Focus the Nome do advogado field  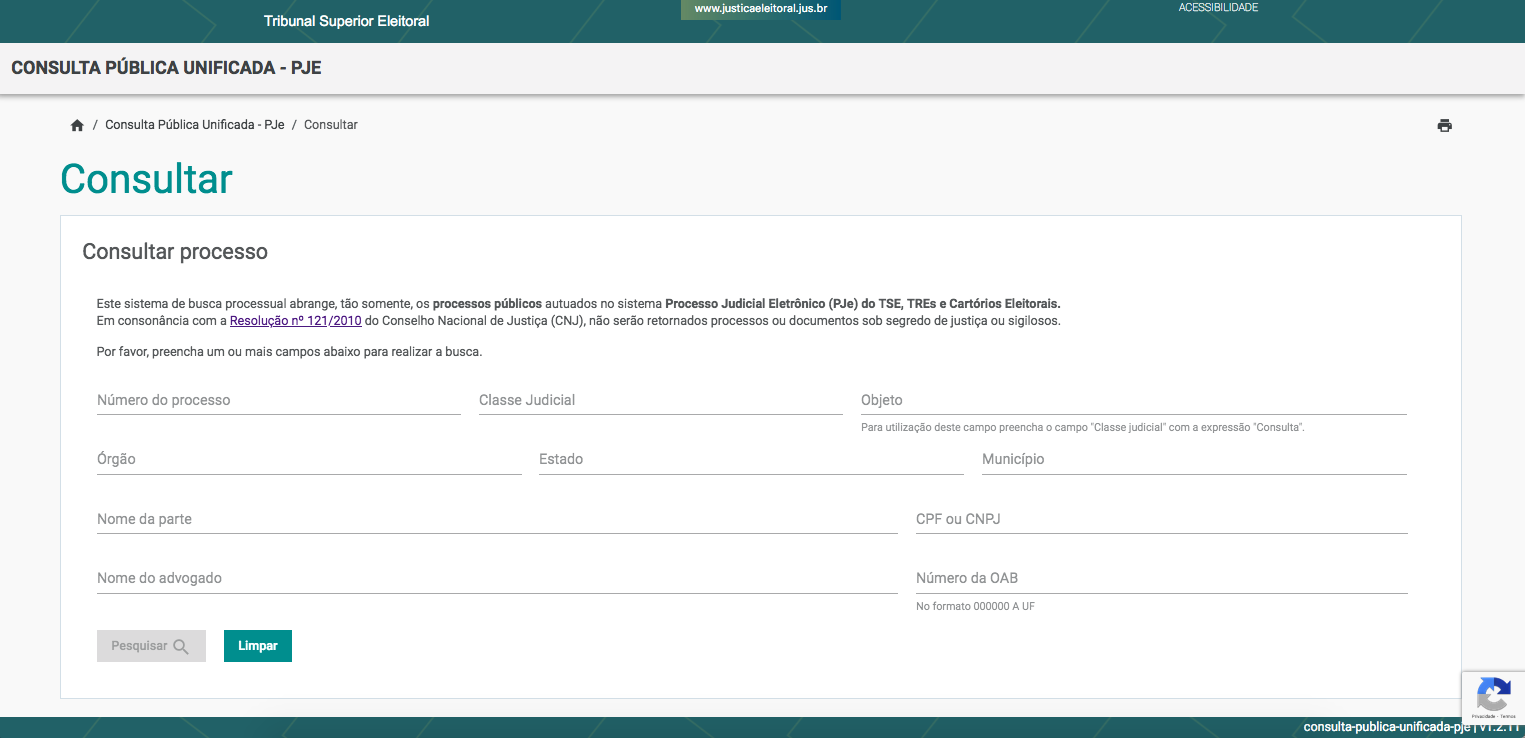(497, 579)
